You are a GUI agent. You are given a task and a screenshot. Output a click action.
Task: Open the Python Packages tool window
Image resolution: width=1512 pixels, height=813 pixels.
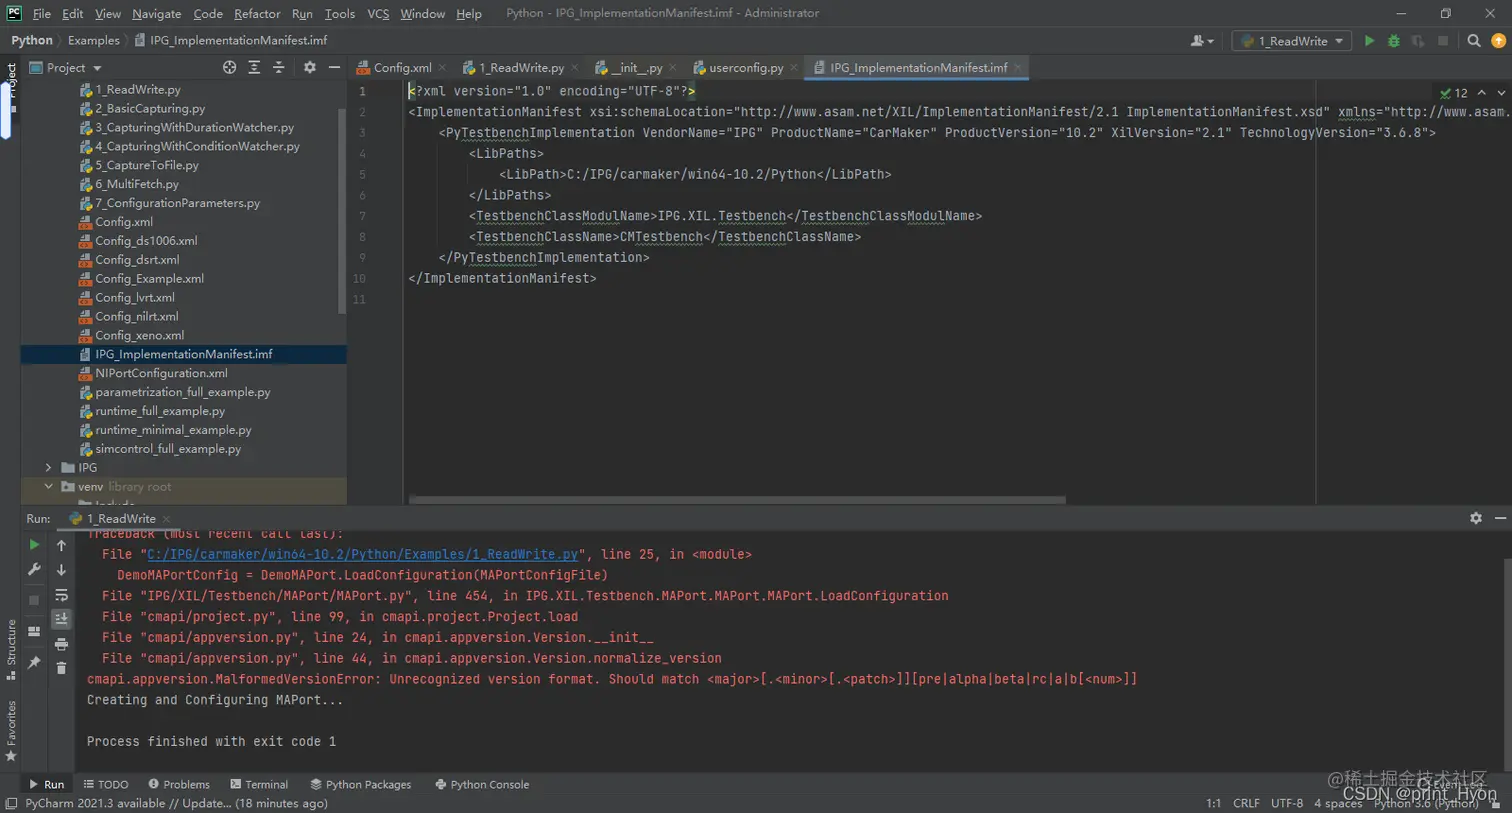point(360,785)
